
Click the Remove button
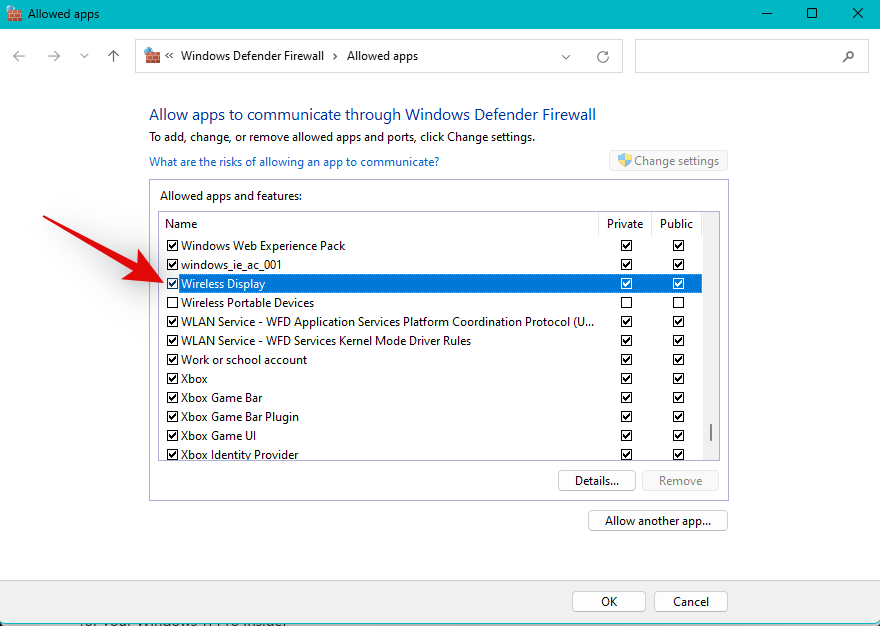(680, 481)
